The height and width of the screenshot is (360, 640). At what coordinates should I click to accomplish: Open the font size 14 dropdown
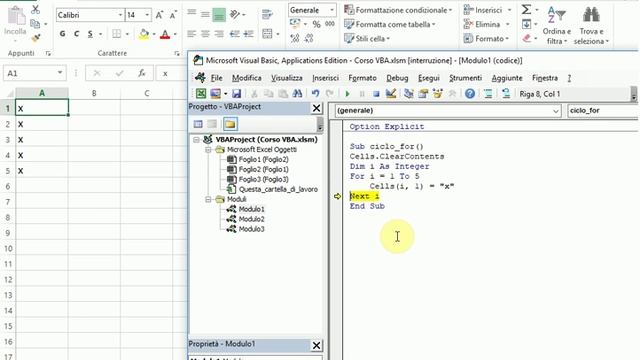tap(147, 15)
